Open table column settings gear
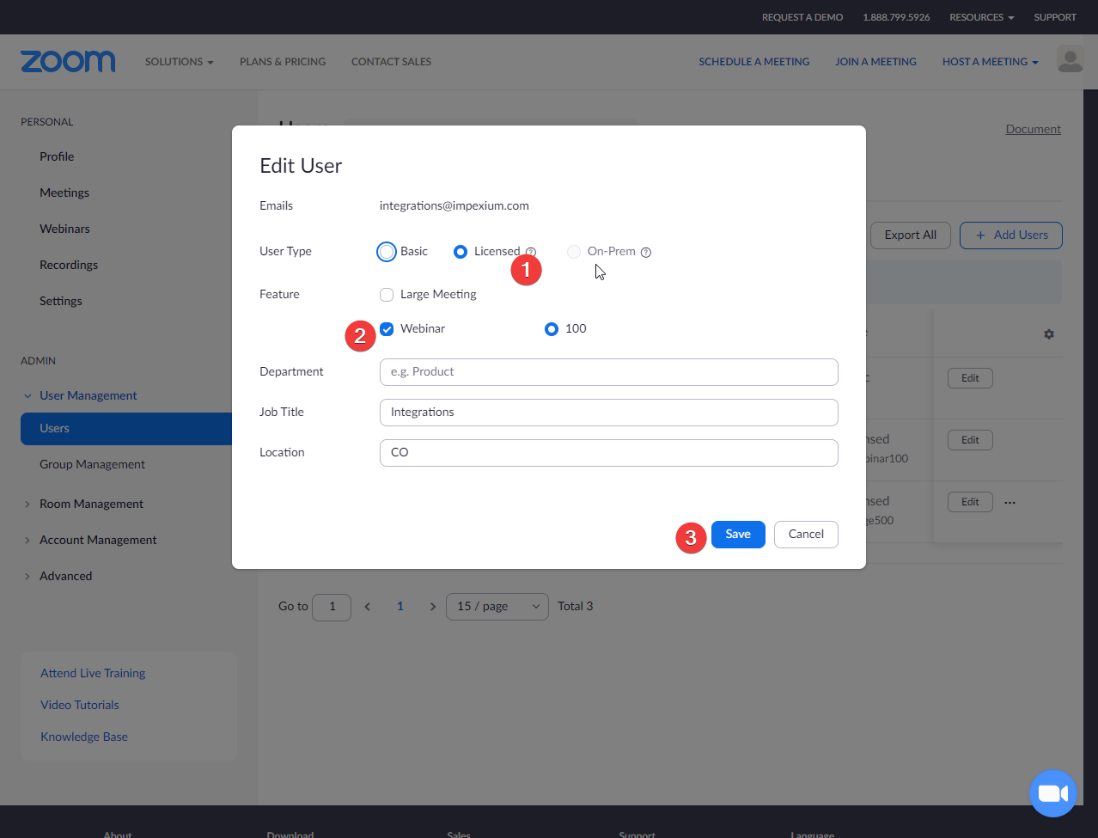1098x838 pixels. pos(1048,334)
